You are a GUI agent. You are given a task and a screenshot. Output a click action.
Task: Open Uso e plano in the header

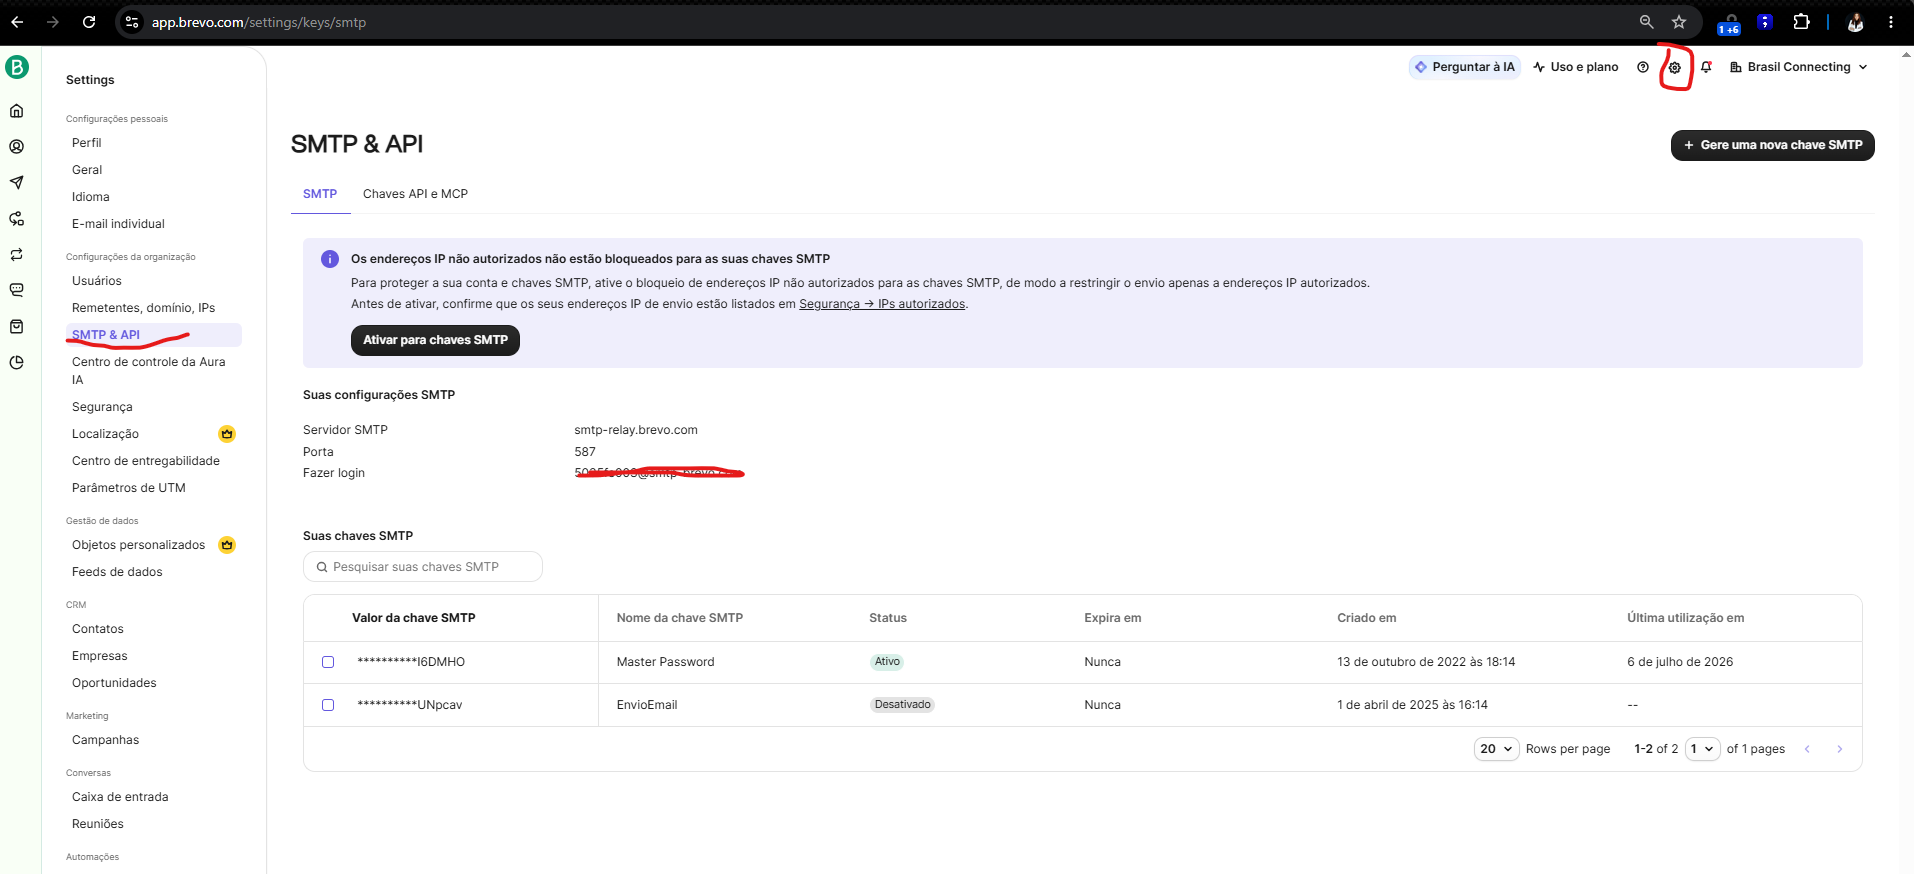(1576, 67)
